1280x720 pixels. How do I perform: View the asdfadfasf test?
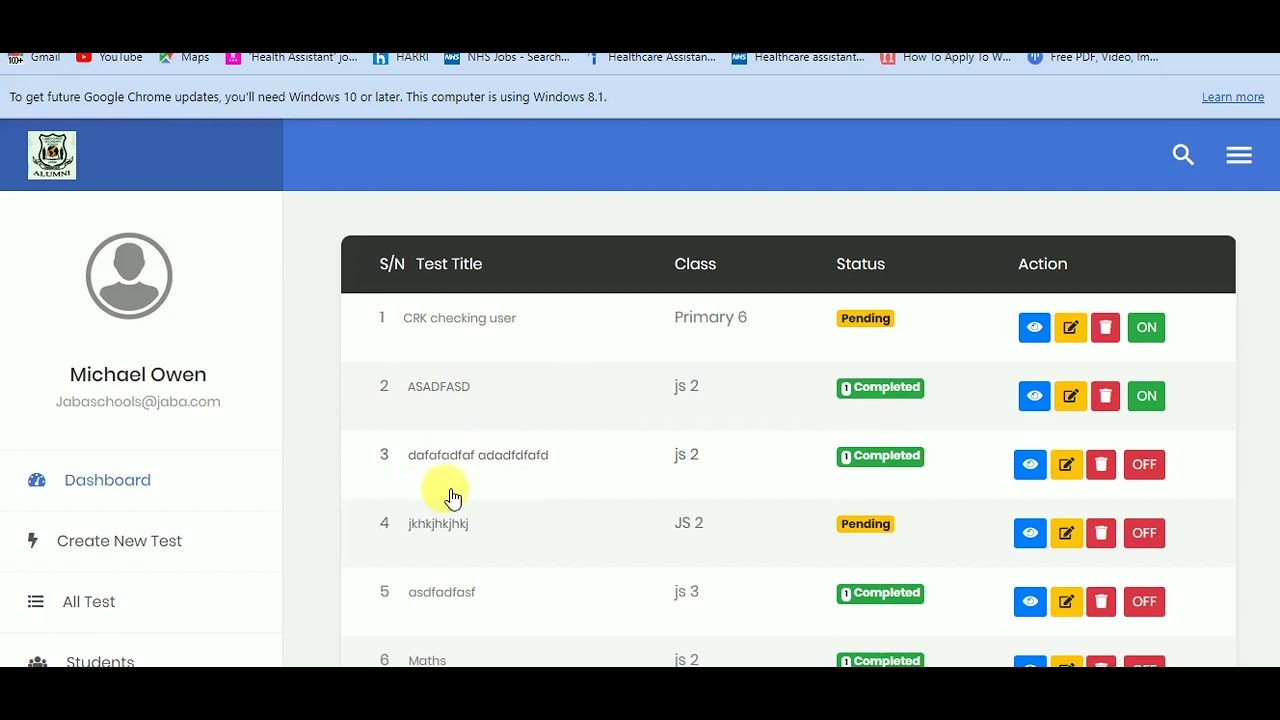(1030, 601)
